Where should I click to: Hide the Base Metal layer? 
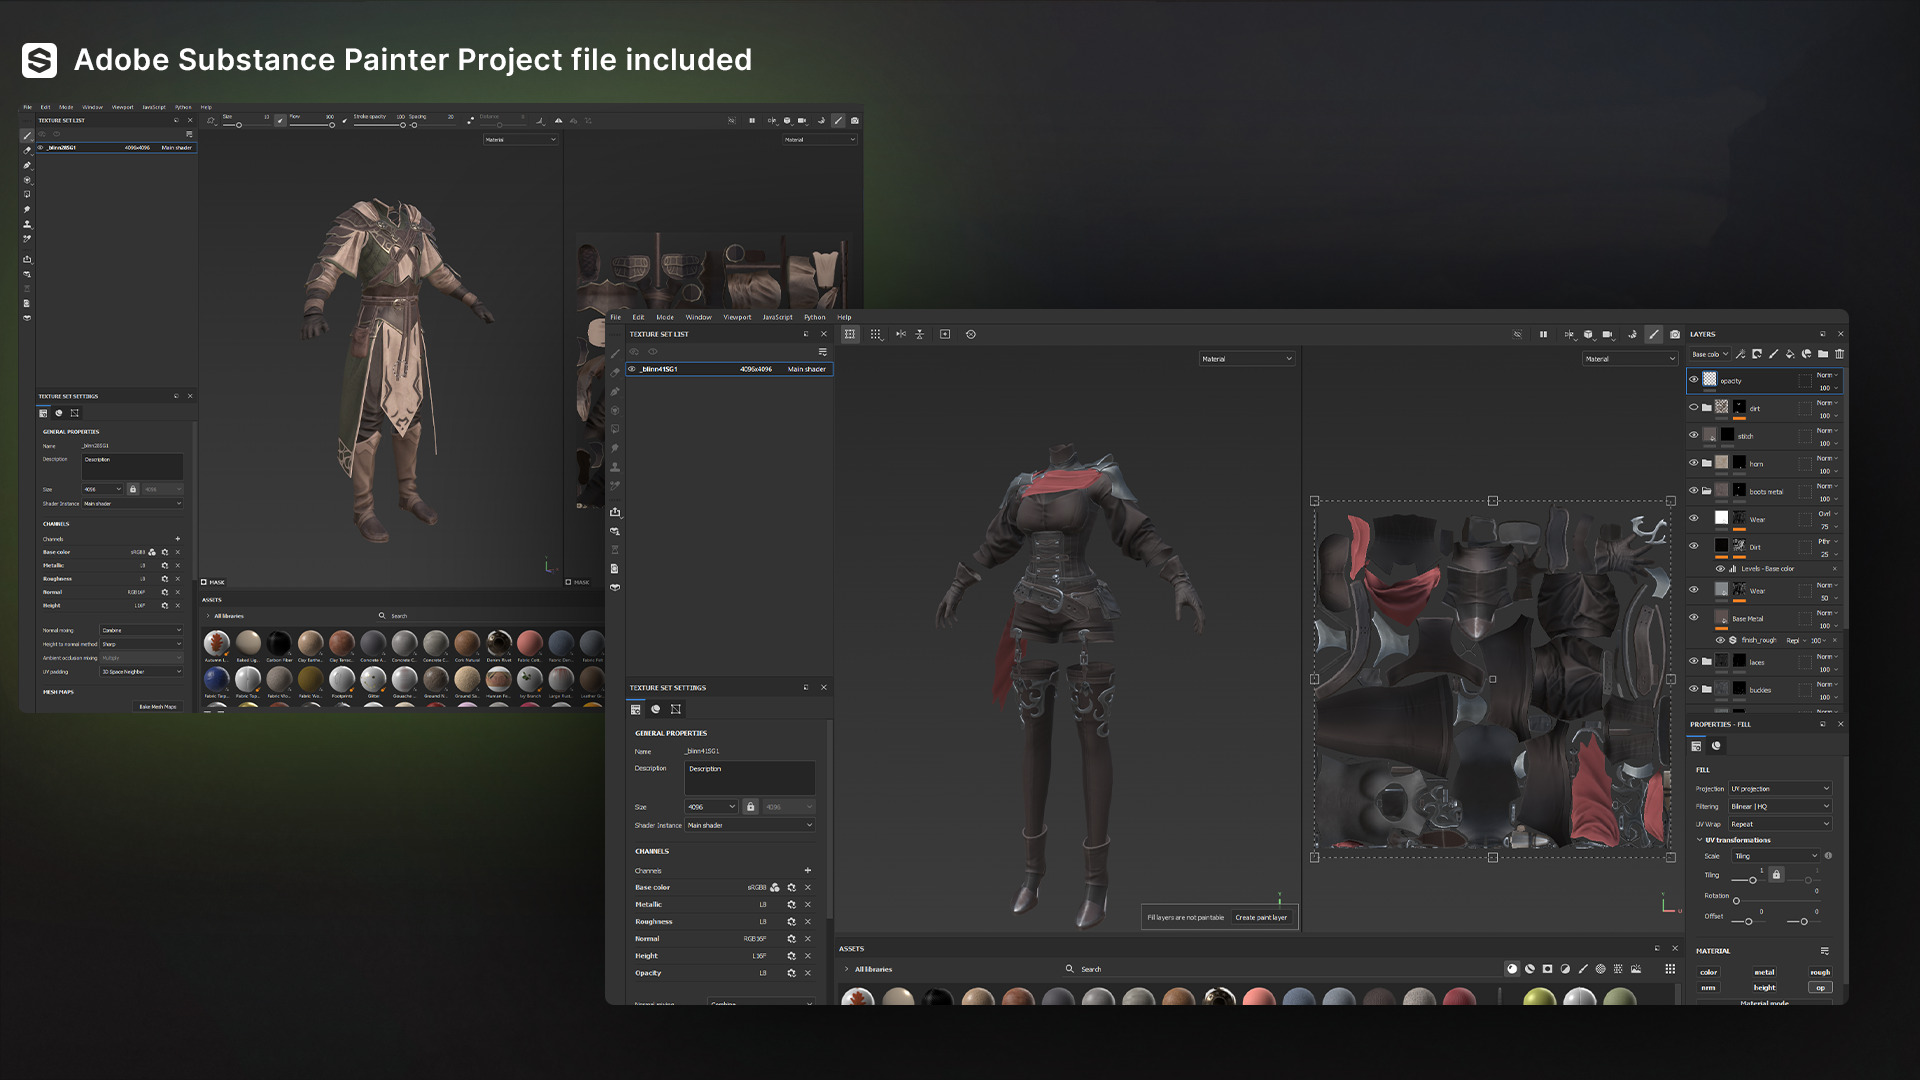1693,617
